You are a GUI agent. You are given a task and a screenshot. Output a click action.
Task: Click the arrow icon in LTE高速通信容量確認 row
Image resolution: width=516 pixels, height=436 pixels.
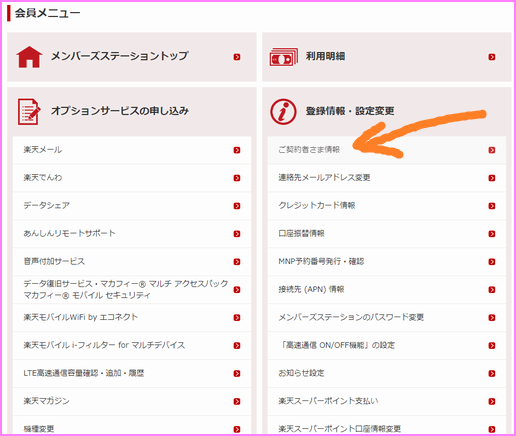click(x=237, y=373)
